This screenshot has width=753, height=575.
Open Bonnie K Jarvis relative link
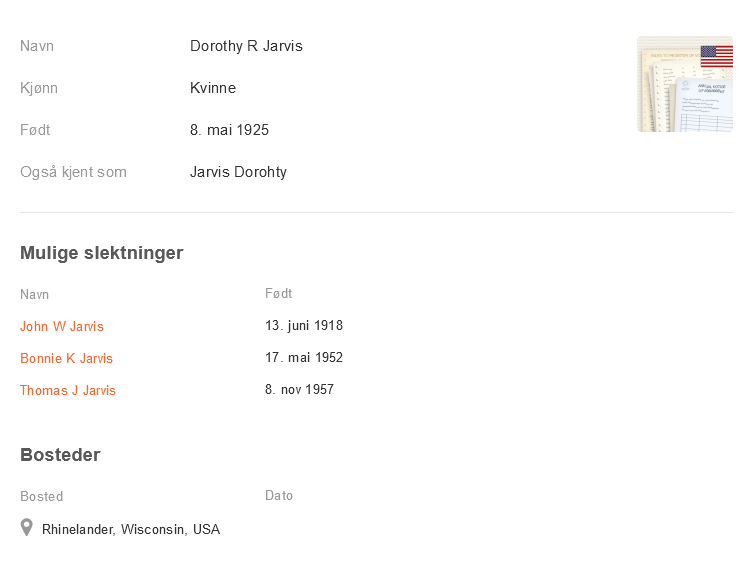click(66, 359)
